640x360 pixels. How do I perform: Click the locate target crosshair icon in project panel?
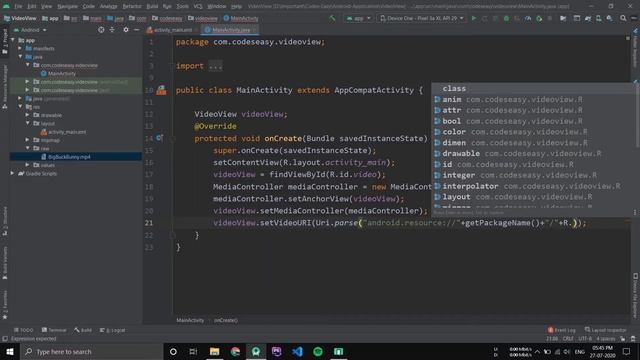pyautogui.click(x=101, y=30)
